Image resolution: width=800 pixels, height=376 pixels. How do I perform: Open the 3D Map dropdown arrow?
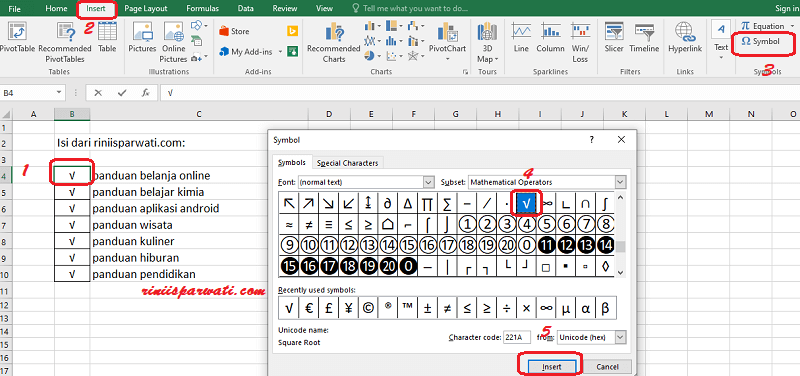tap(495, 59)
